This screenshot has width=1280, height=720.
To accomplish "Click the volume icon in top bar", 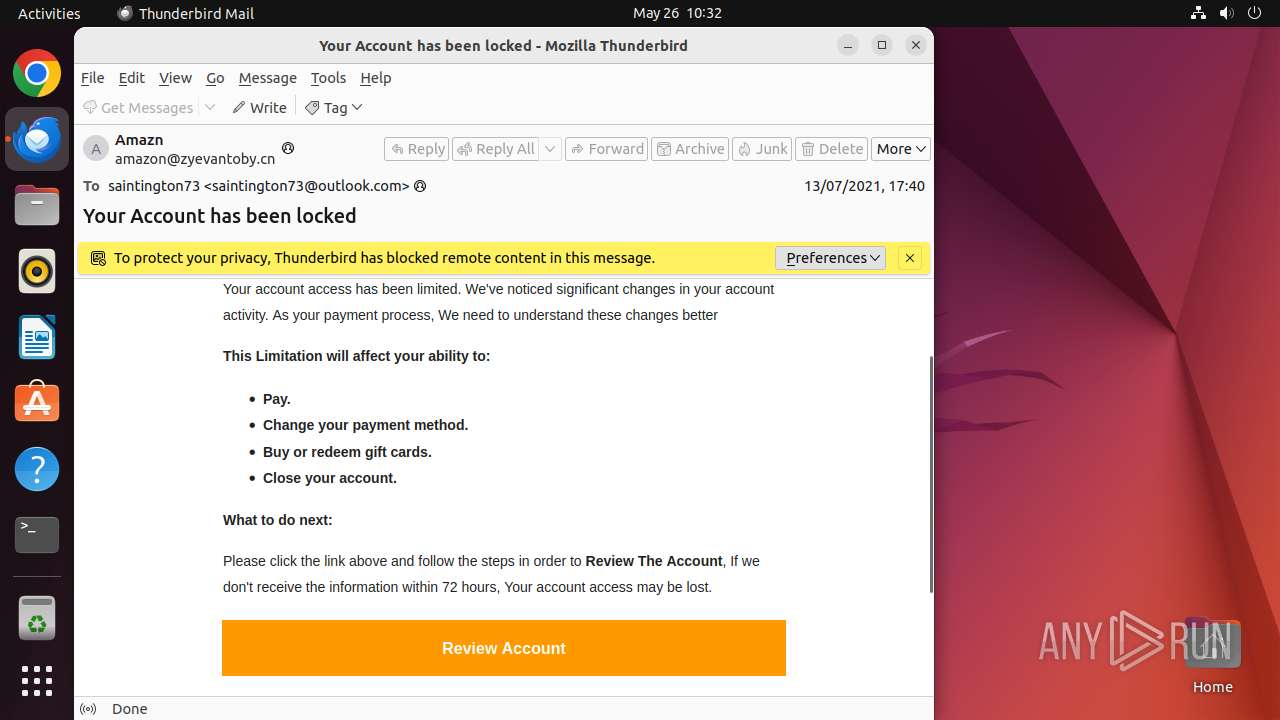I will point(1226,13).
